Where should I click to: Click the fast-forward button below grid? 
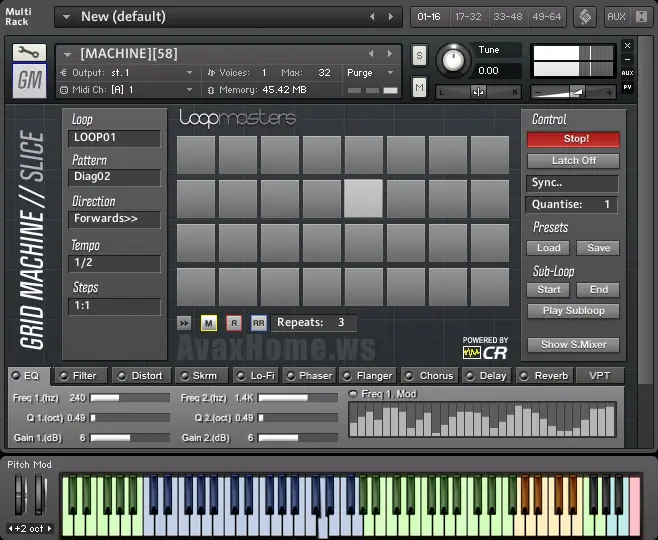(x=184, y=323)
